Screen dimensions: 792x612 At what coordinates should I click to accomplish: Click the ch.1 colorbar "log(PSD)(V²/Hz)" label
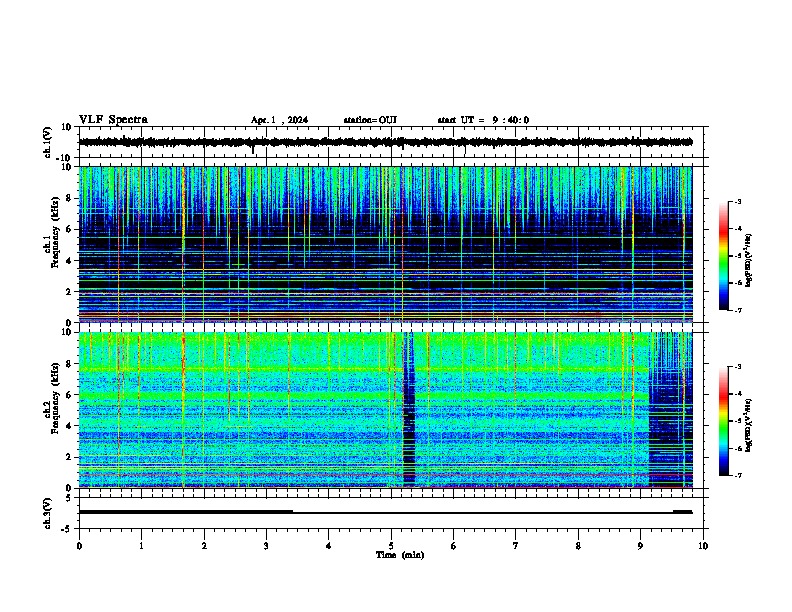point(748,260)
